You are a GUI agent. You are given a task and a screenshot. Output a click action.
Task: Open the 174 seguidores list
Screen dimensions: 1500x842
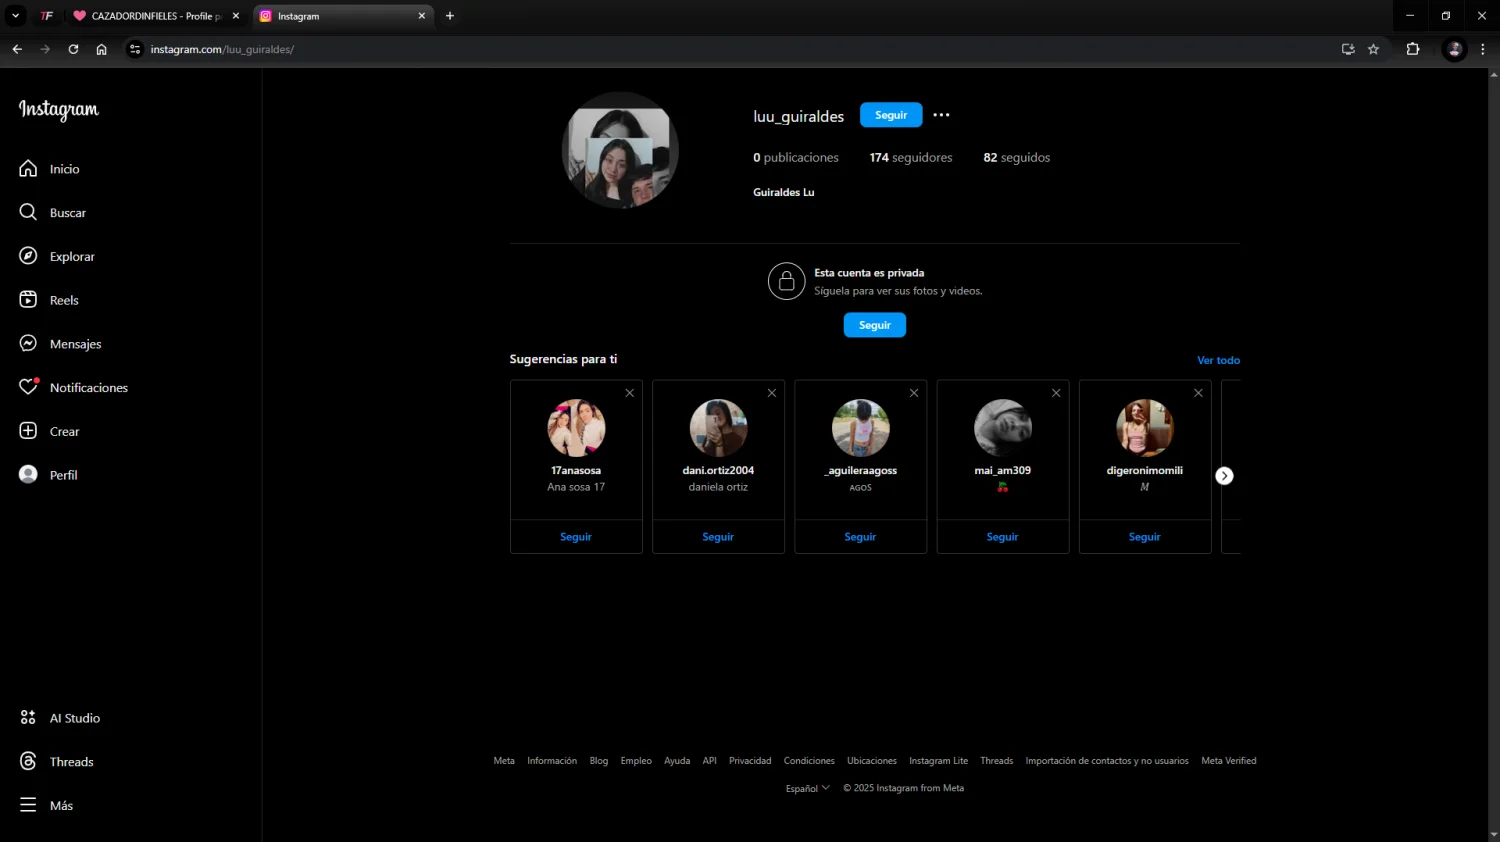pyautogui.click(x=911, y=157)
